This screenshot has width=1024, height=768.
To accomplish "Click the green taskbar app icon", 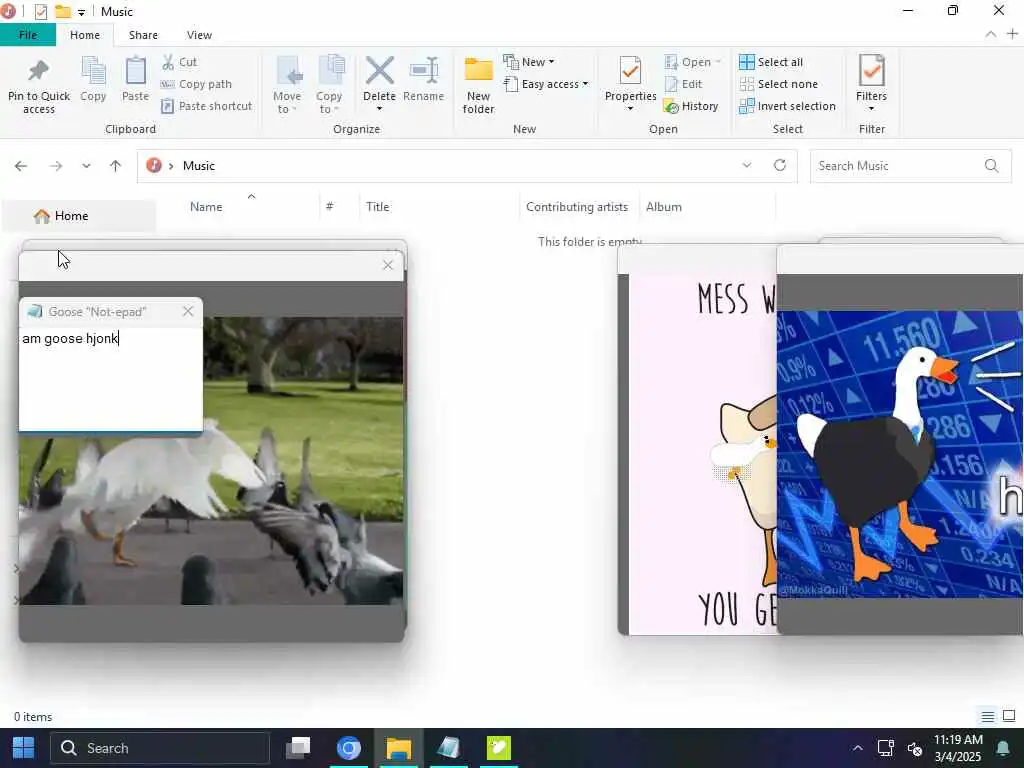I will 498,748.
